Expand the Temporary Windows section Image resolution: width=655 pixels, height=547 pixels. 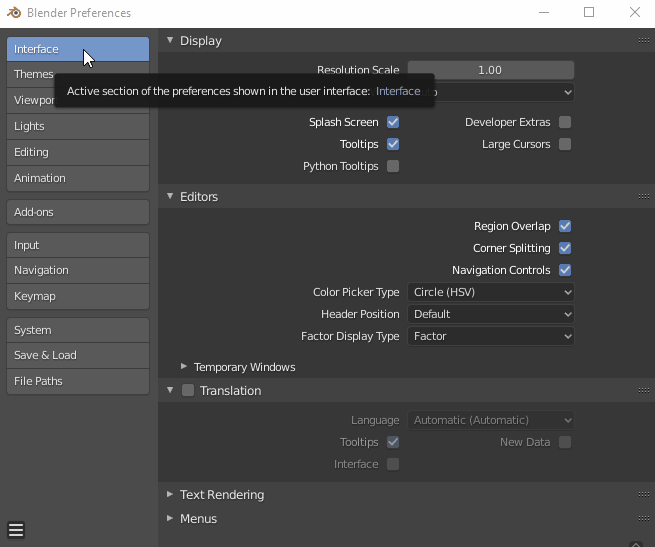(x=185, y=367)
